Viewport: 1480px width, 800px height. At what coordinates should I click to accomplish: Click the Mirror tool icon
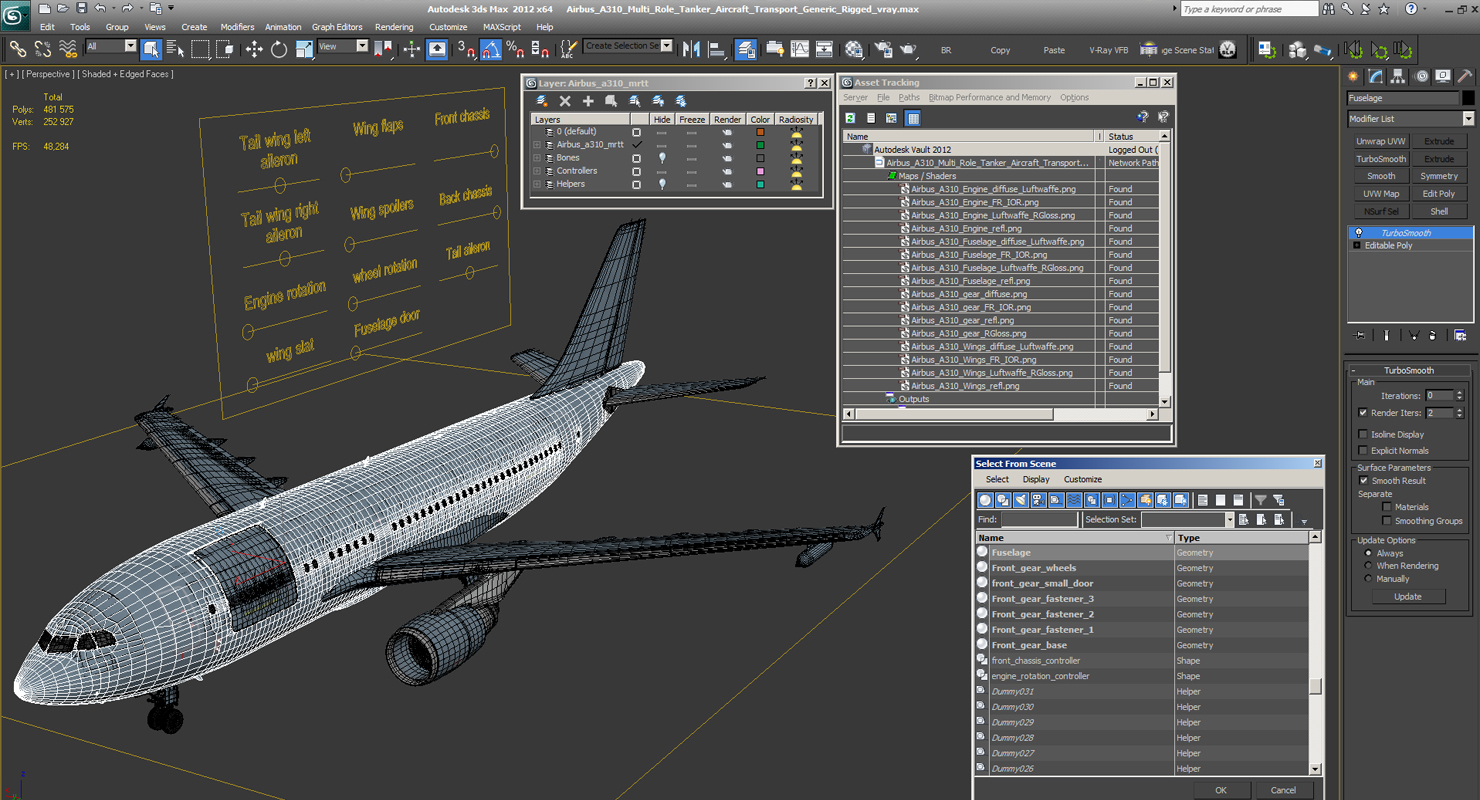click(692, 48)
